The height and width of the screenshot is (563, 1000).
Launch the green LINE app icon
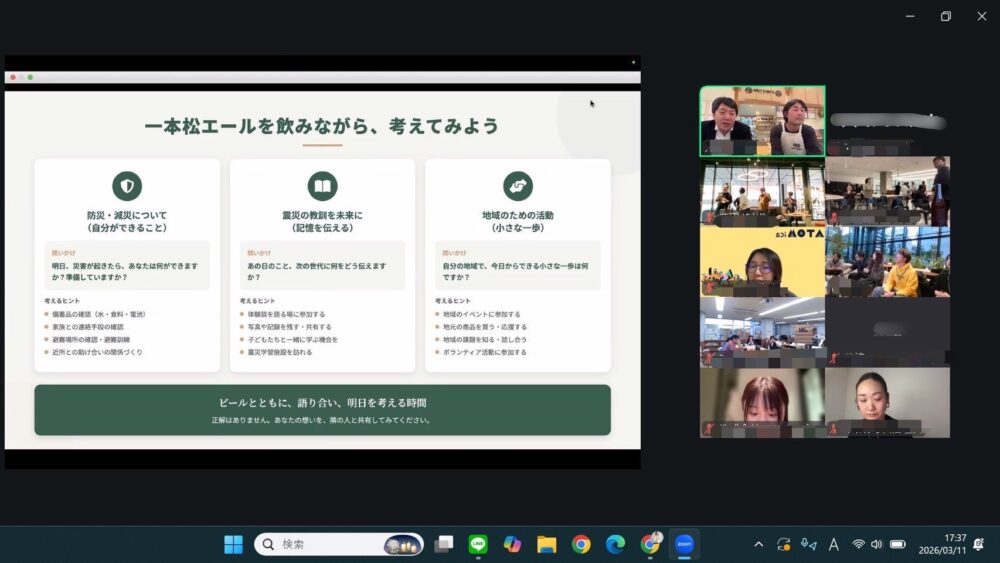tap(478, 544)
